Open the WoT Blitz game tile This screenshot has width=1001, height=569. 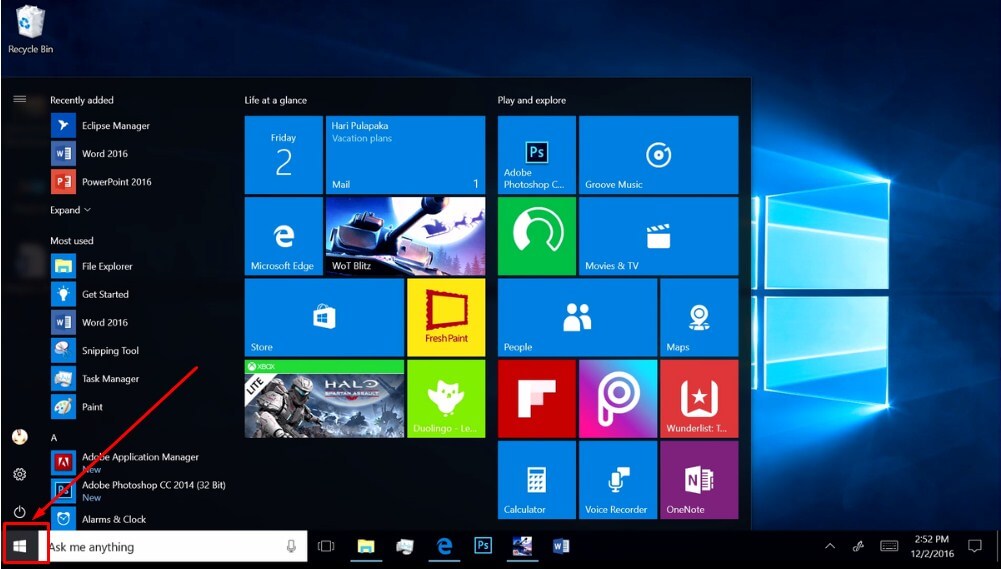point(405,236)
